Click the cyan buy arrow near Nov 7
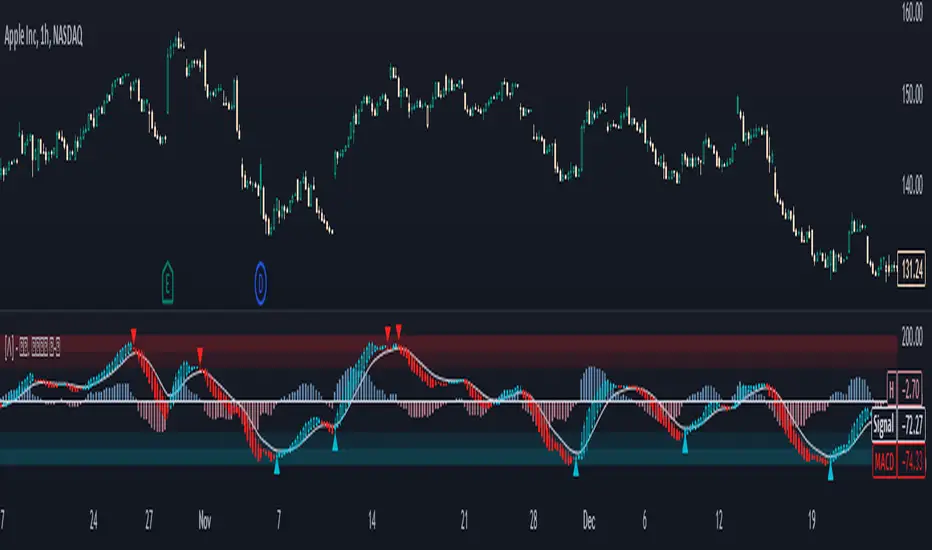Viewport: 932px width, 550px height. [277, 466]
